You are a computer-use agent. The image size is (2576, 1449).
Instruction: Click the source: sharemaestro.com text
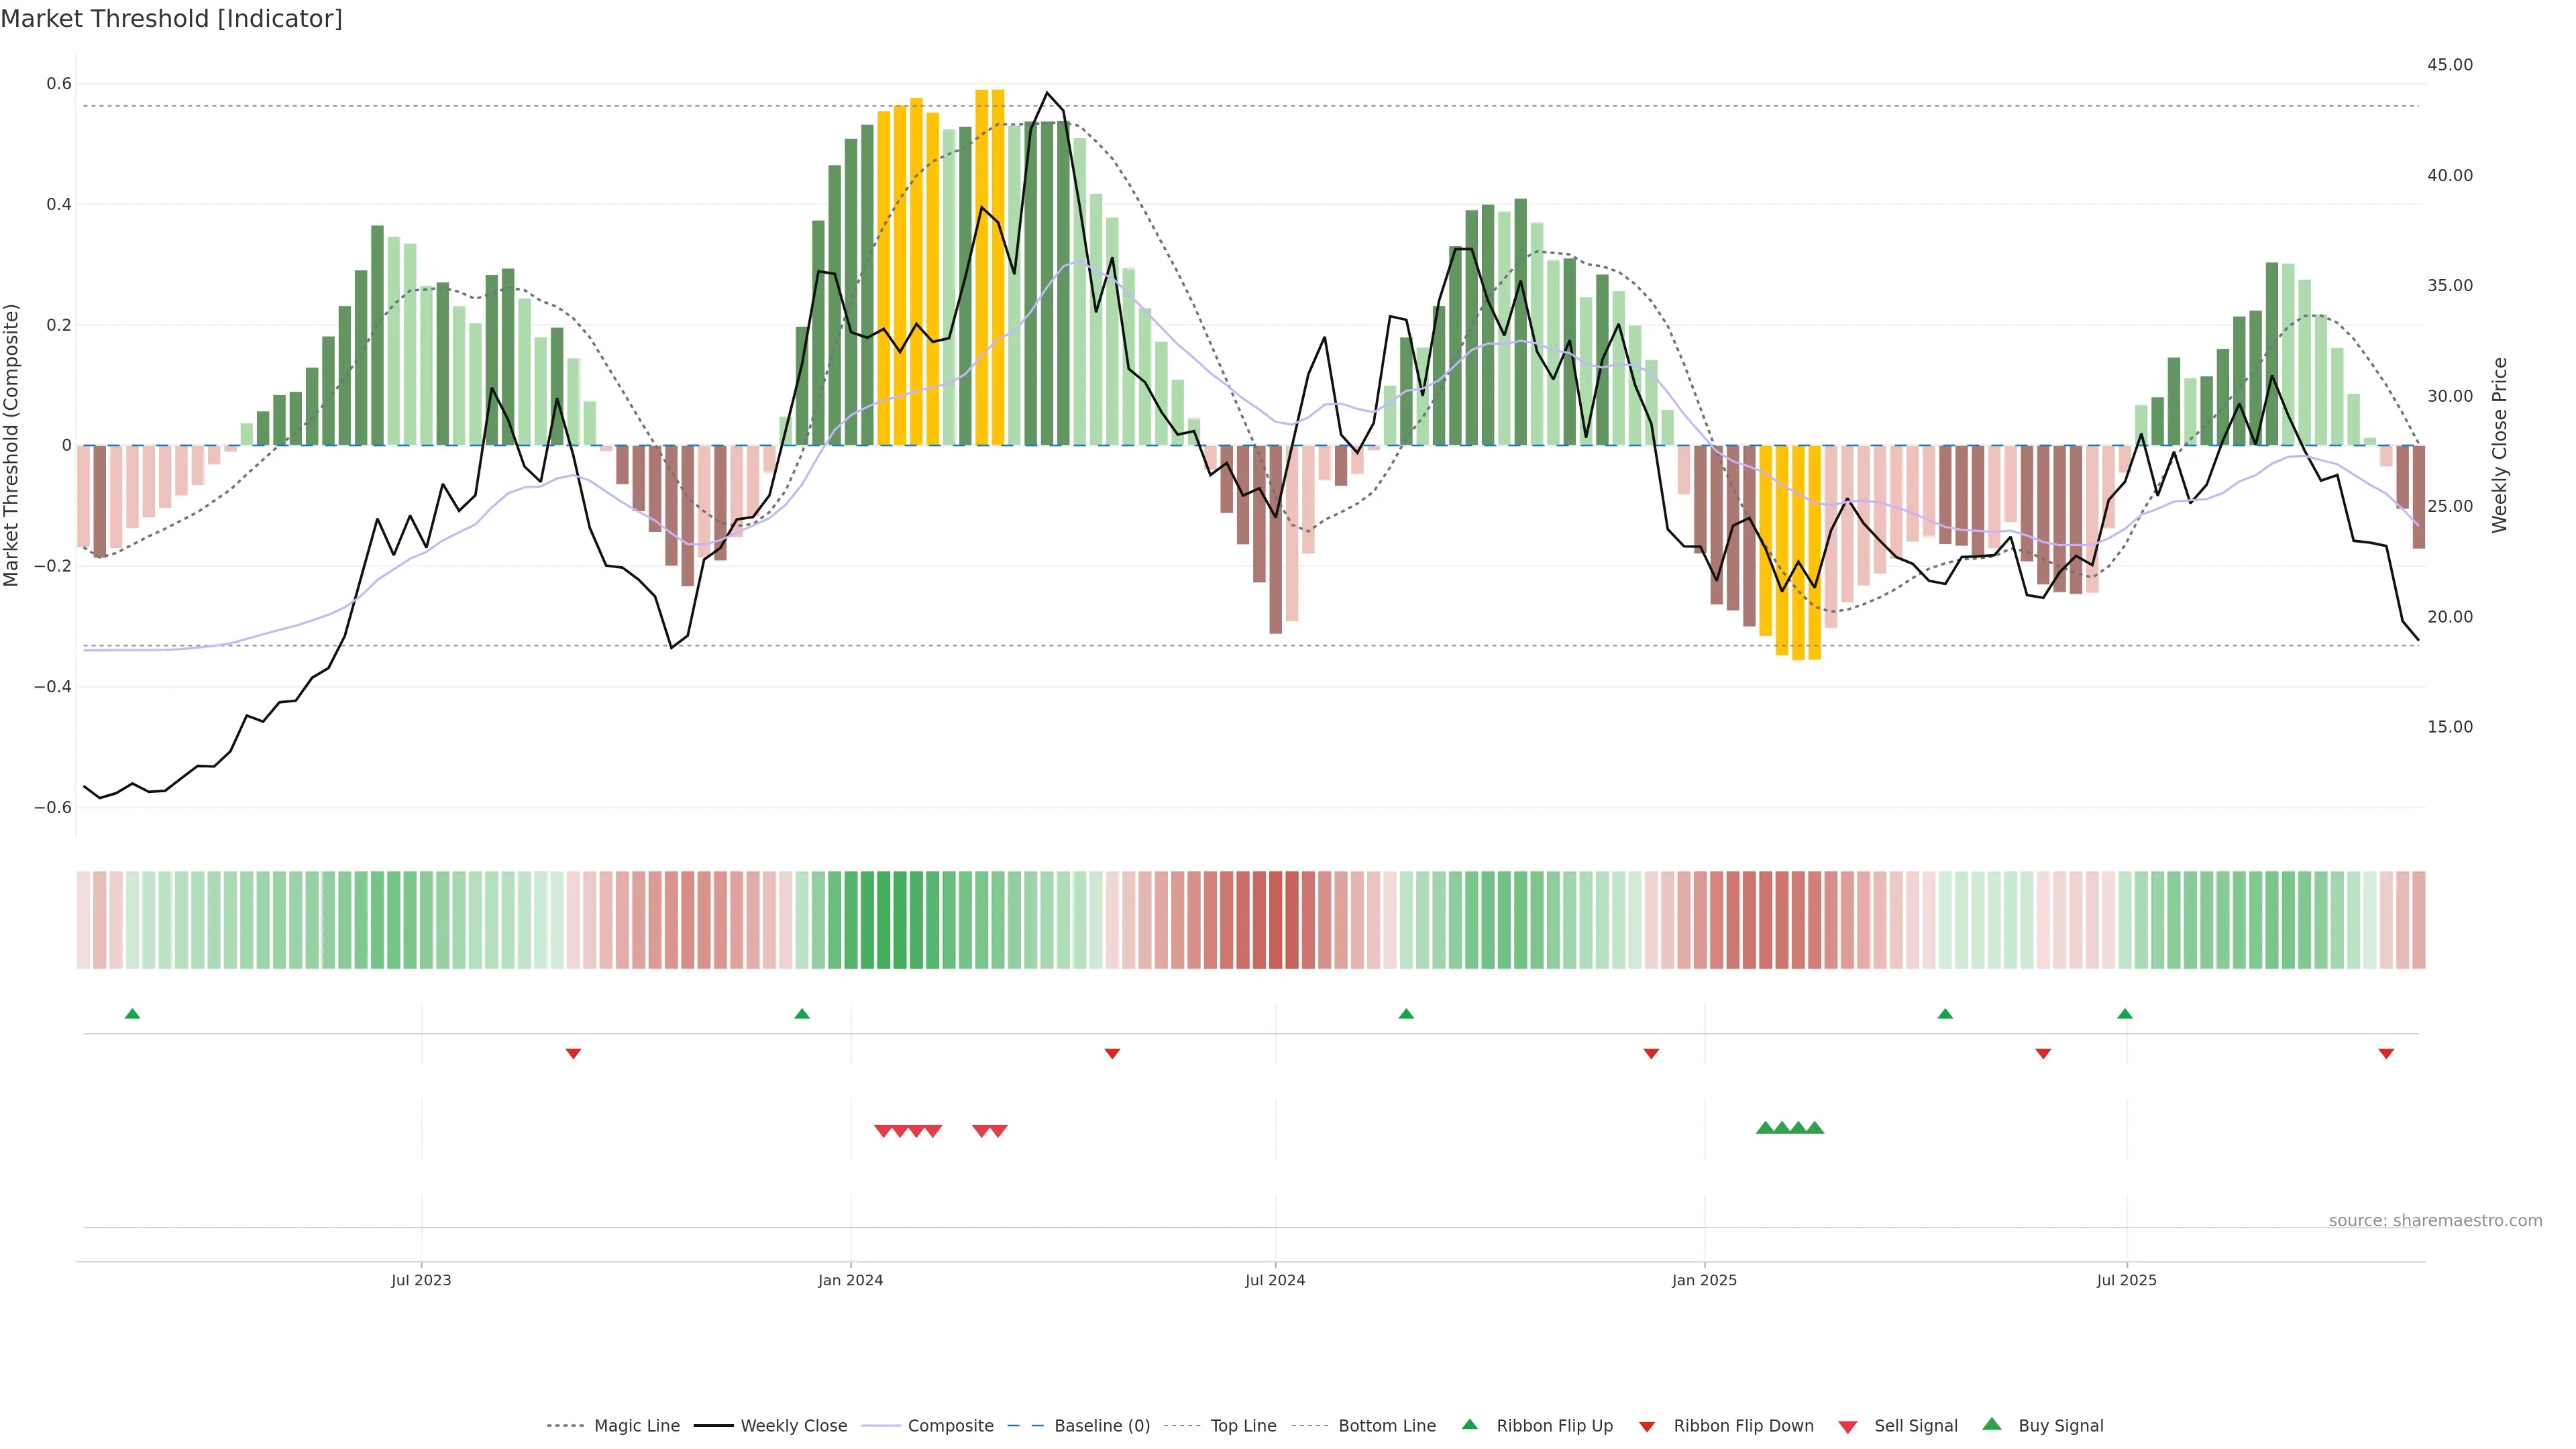point(2435,1221)
